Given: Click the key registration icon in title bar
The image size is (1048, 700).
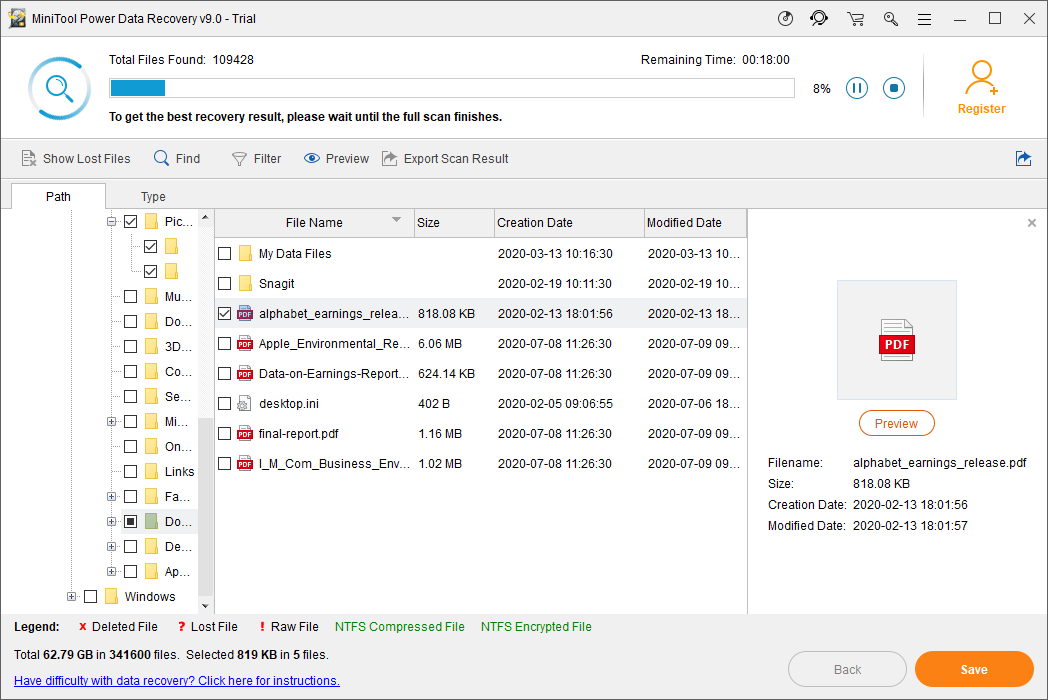Looking at the screenshot, I should [890, 19].
